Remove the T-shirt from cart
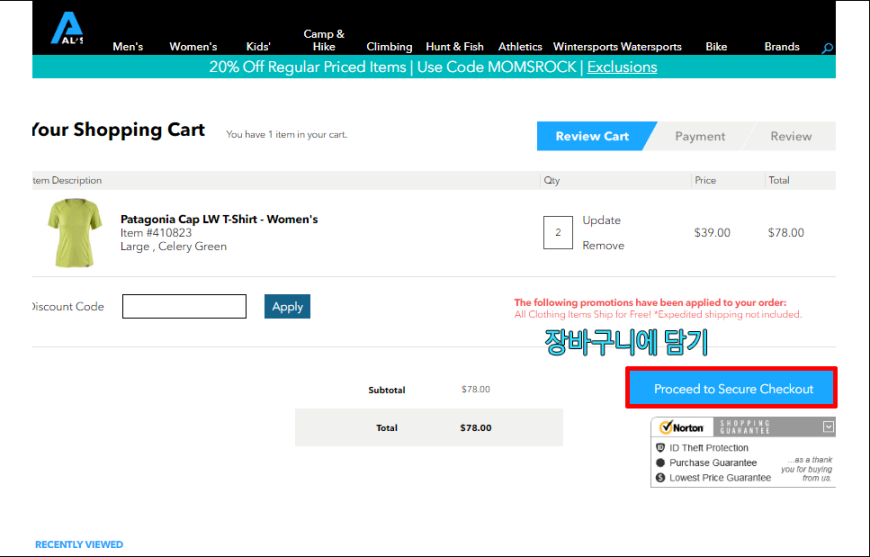Image resolution: width=870 pixels, height=557 pixels. click(x=603, y=245)
